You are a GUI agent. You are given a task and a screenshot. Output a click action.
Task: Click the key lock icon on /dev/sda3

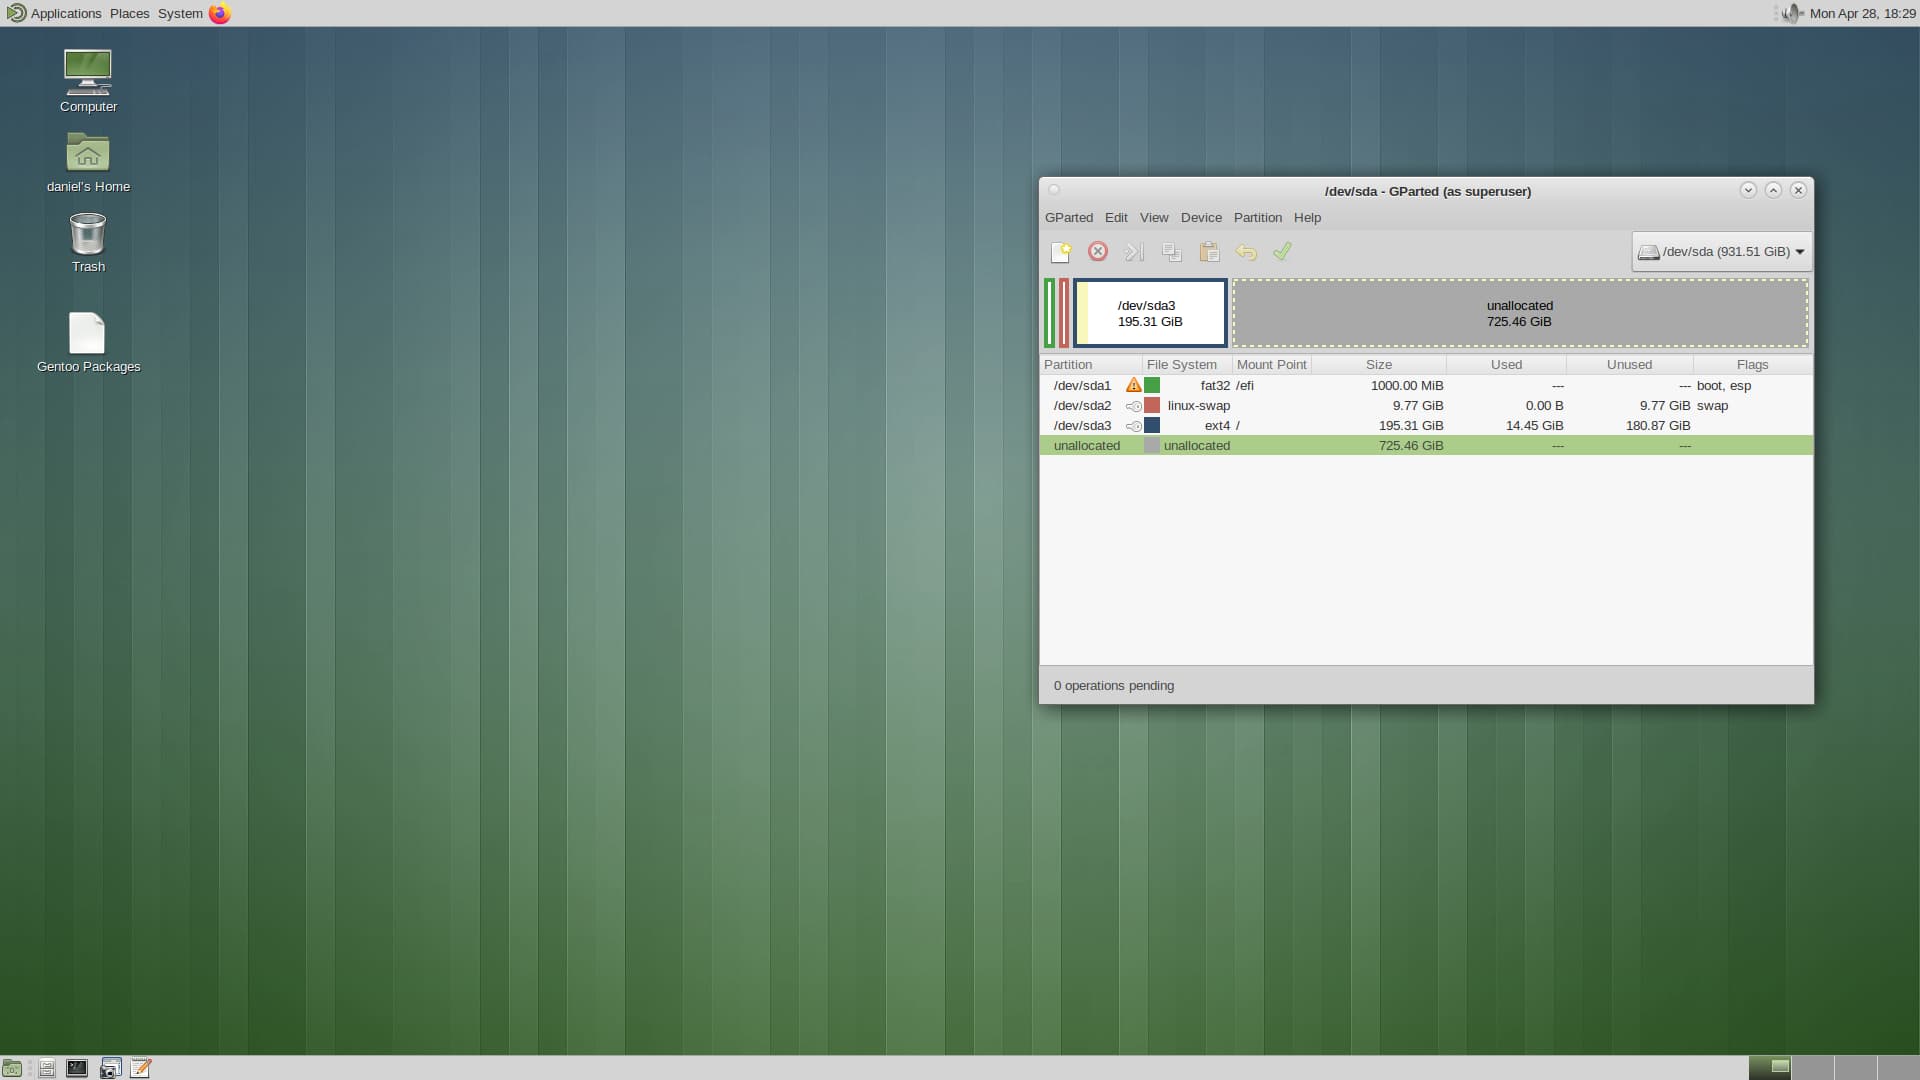pos(1133,426)
